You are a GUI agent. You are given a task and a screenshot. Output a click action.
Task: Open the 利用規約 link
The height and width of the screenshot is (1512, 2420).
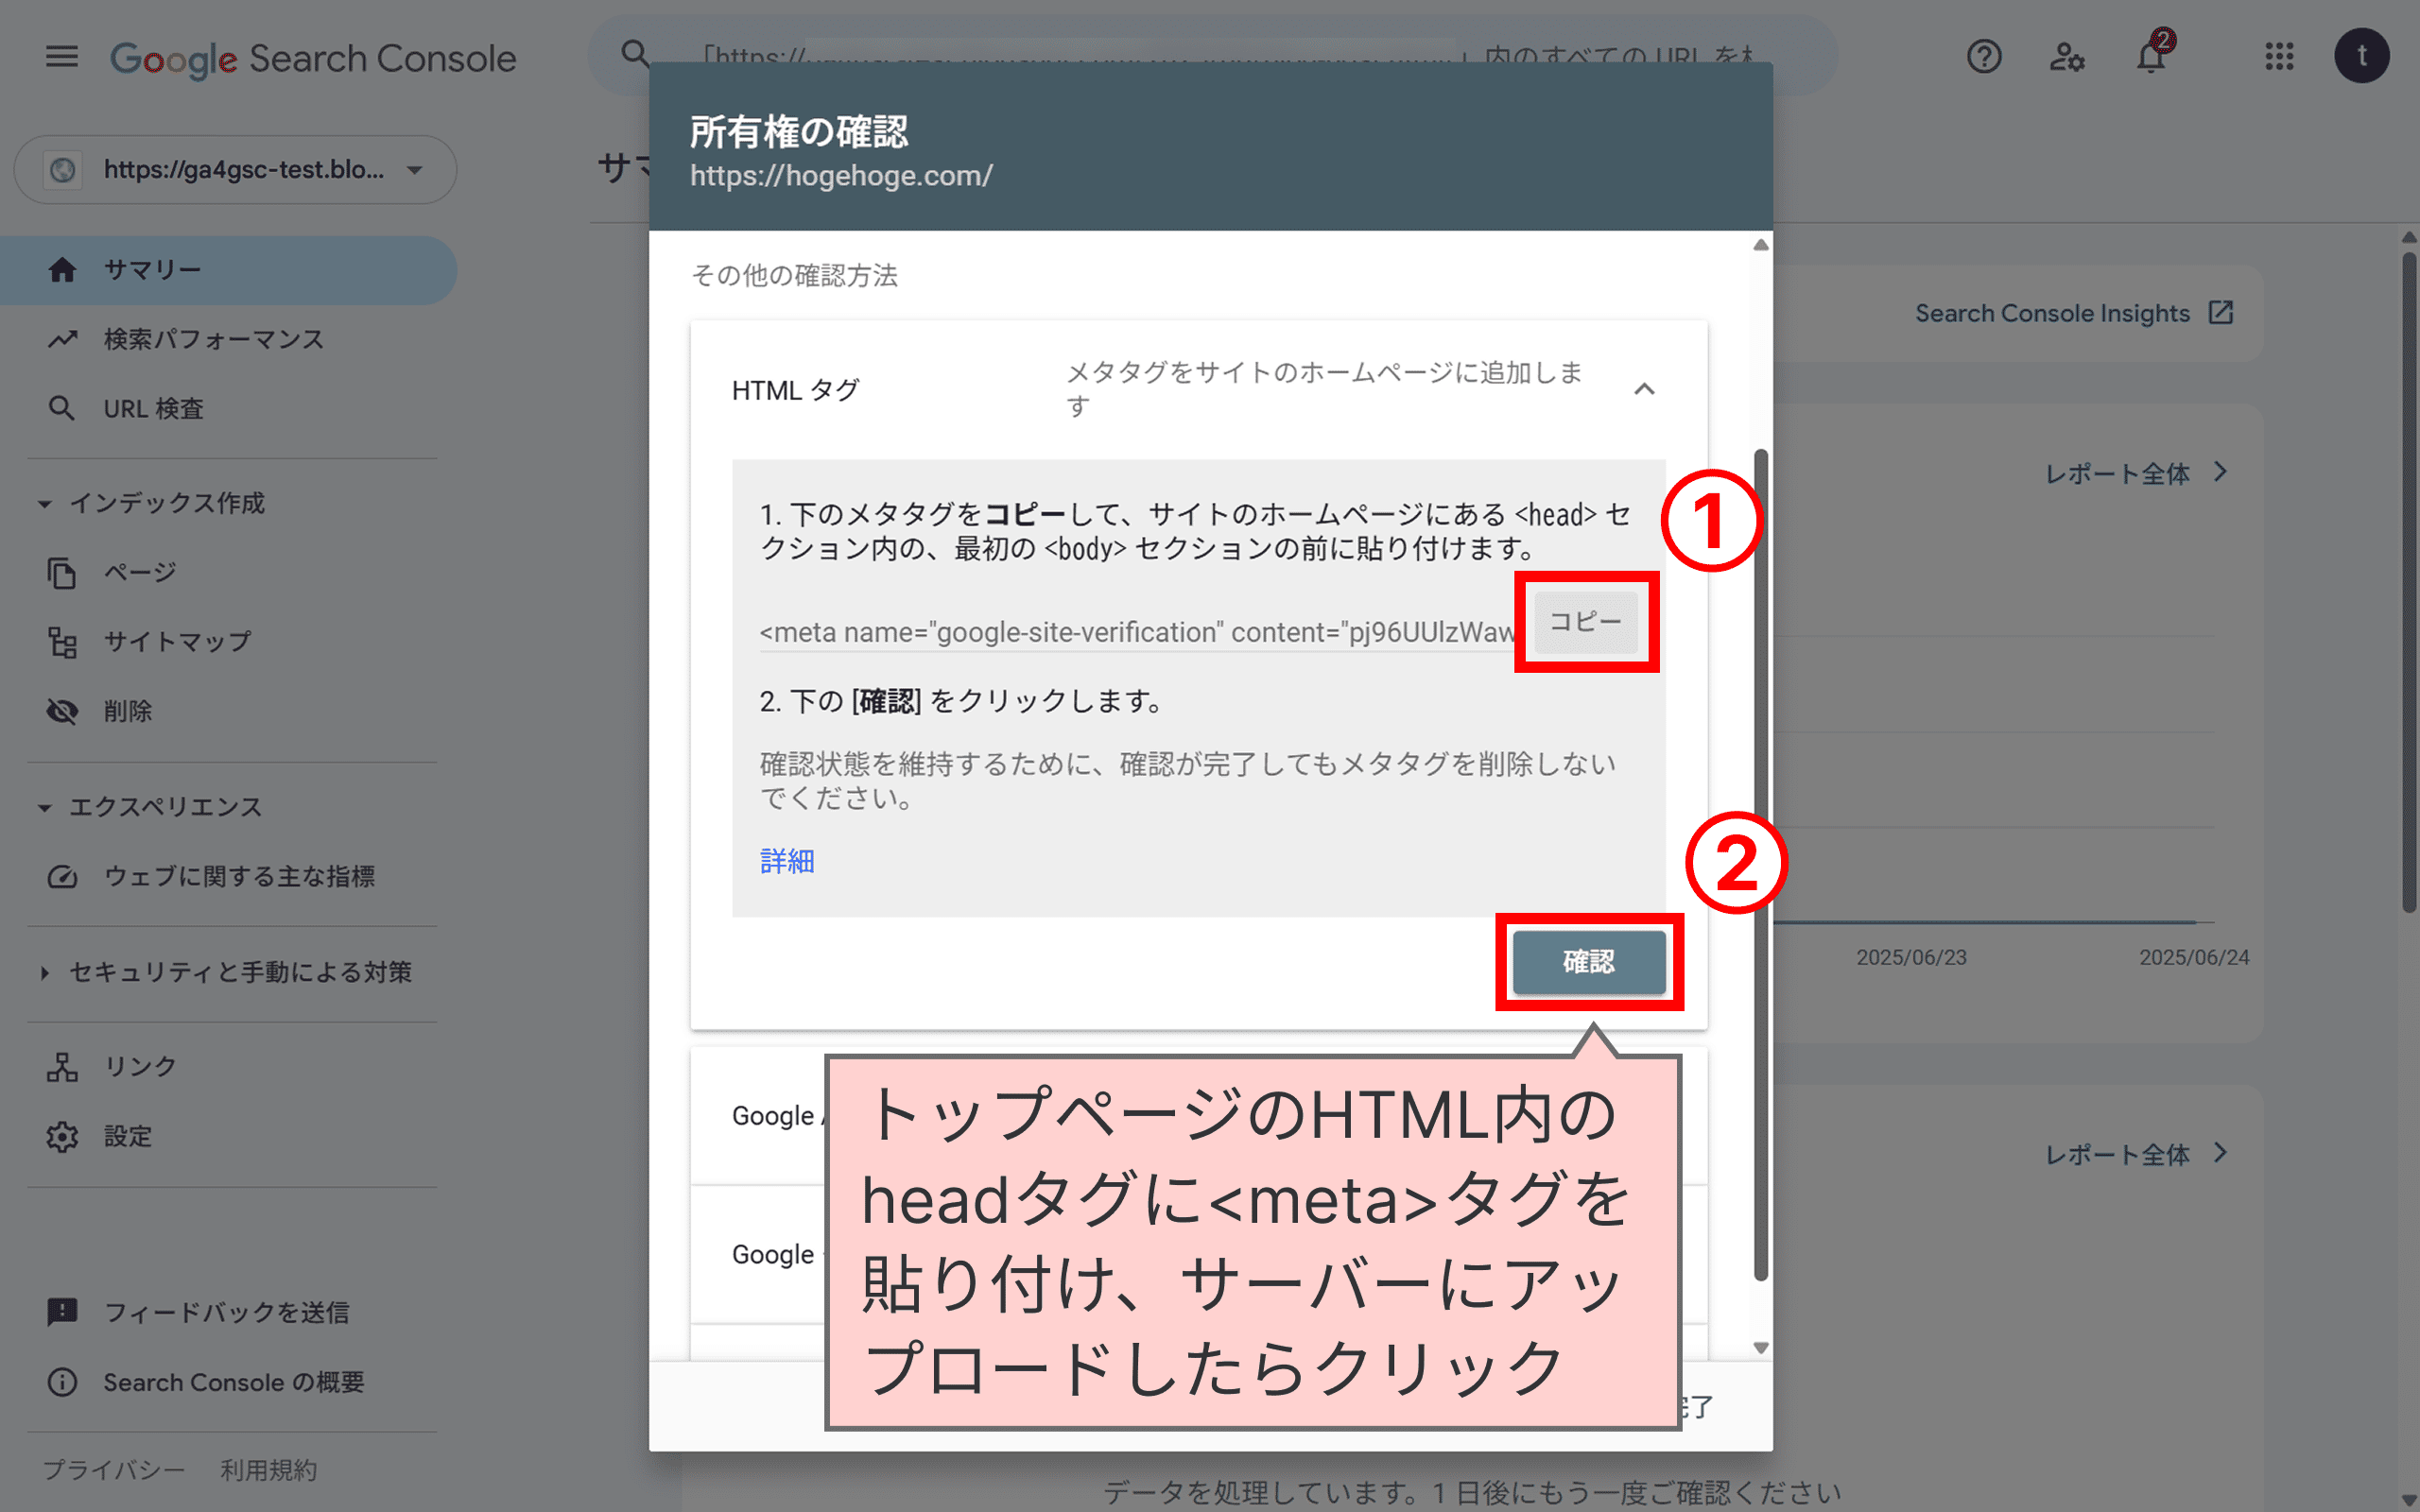269,1470
